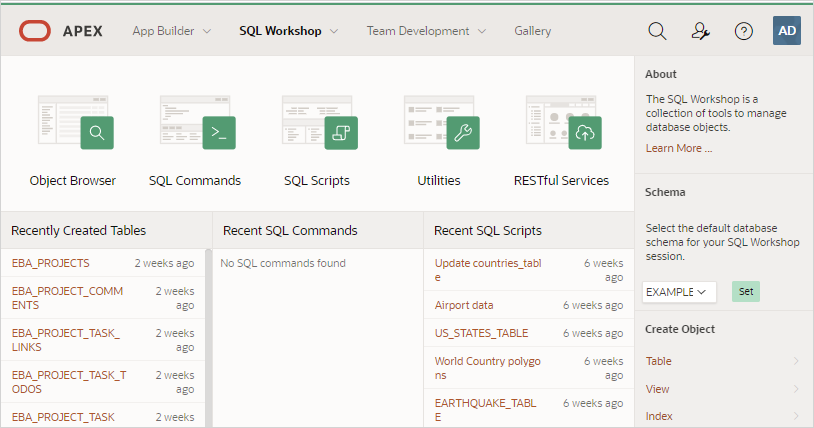Click the Oracle APEX logo
814x428 pixels.
coord(61,31)
